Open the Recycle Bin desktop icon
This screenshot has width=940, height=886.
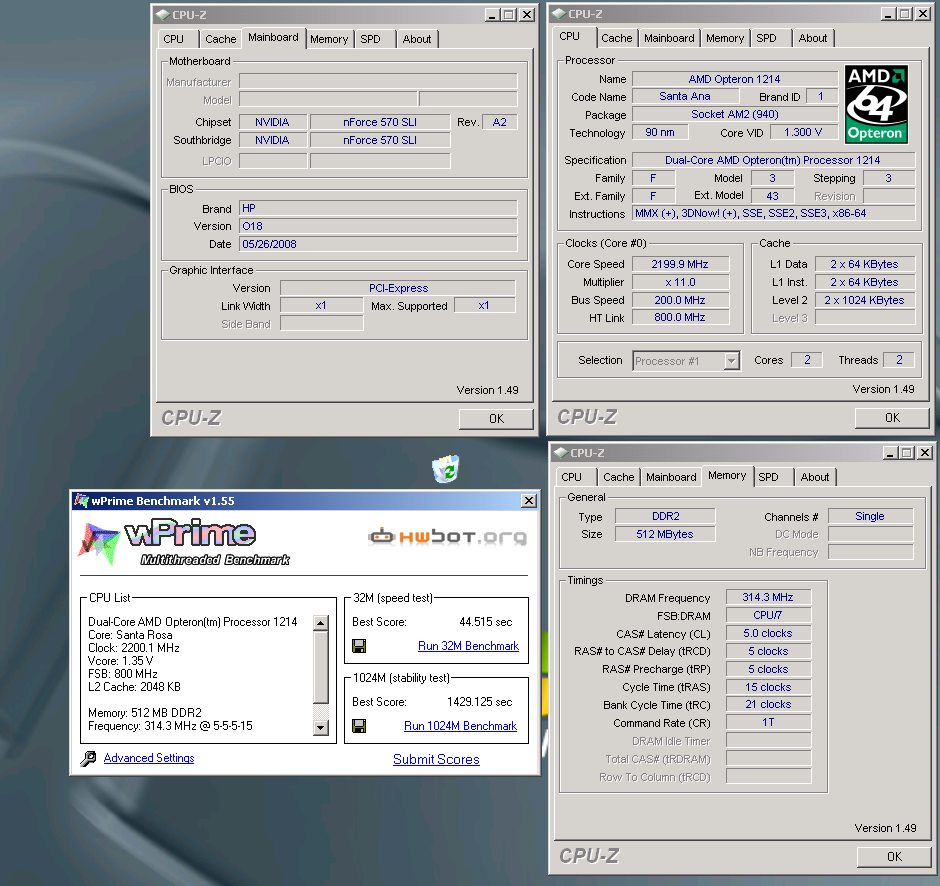tap(445, 469)
